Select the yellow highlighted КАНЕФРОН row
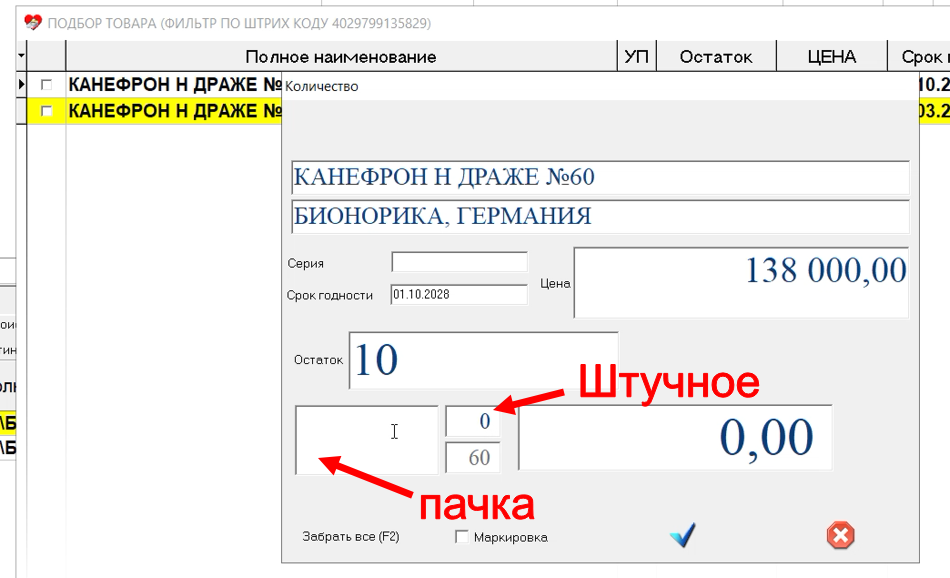 160,110
